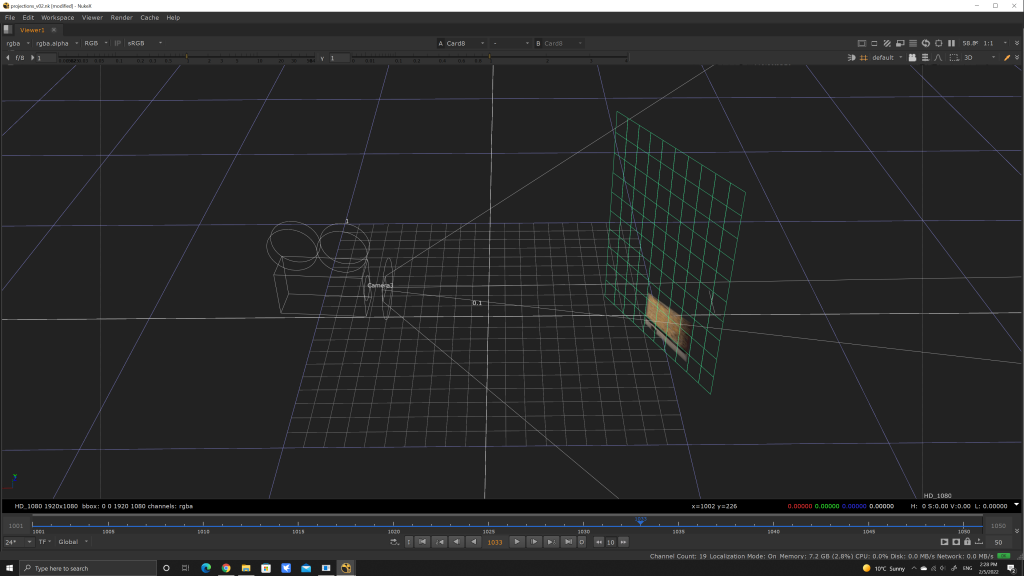Toggle the IP input process button
This screenshot has height=576, width=1024.
coord(118,43)
